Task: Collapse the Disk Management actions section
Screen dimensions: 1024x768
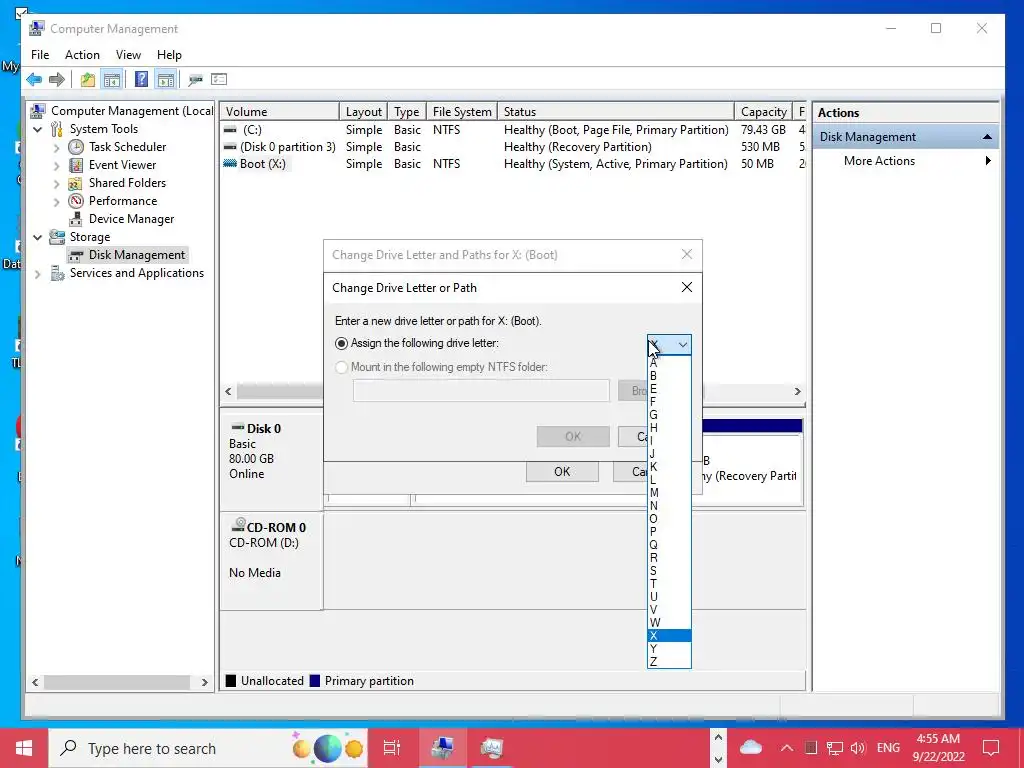Action: pyautogui.click(x=987, y=137)
